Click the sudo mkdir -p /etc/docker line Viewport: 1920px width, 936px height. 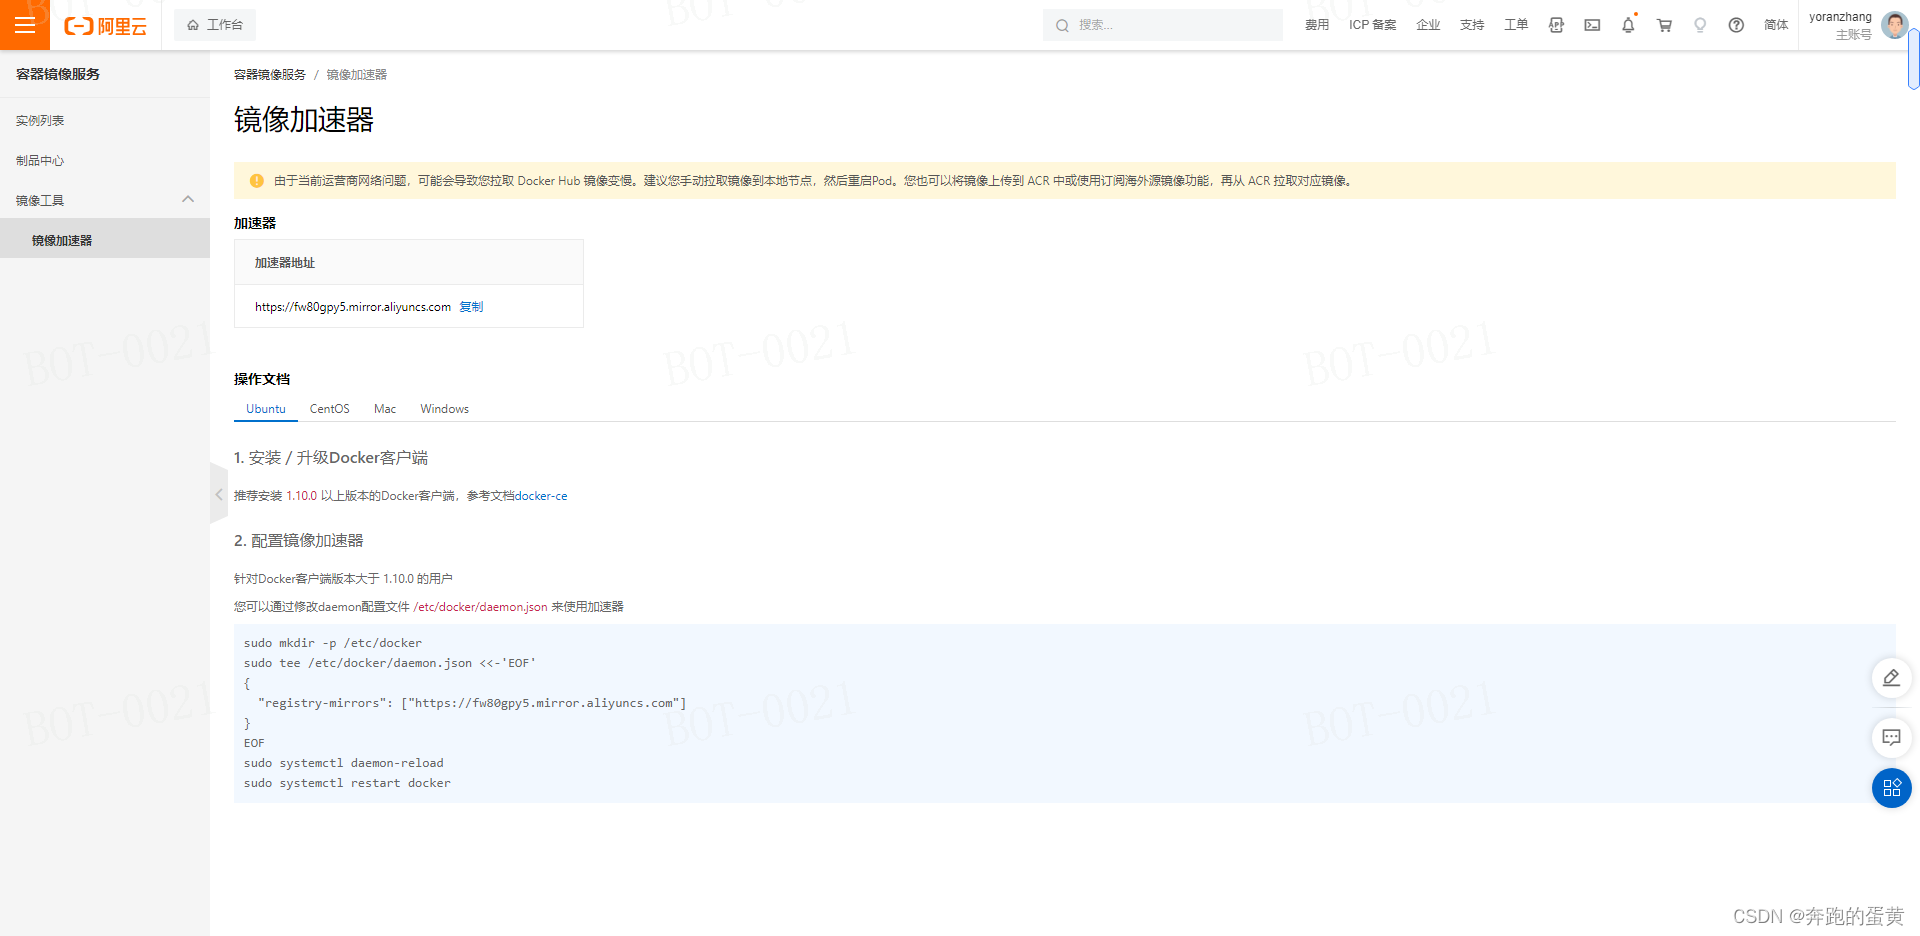[x=333, y=643]
